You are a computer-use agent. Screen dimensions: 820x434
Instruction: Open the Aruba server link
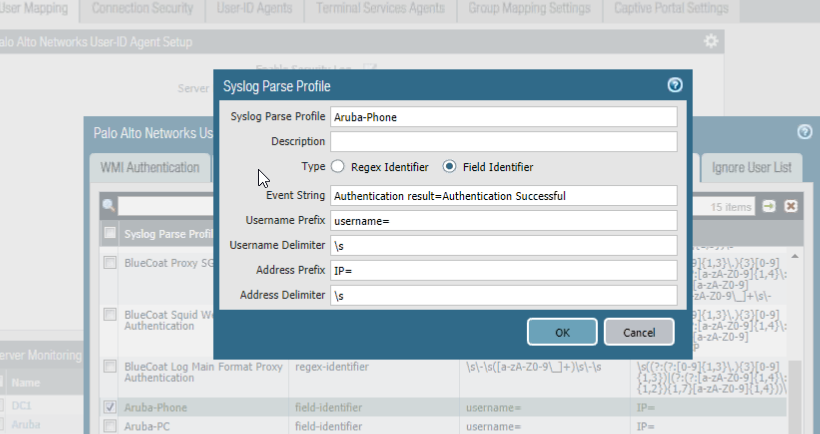26,425
